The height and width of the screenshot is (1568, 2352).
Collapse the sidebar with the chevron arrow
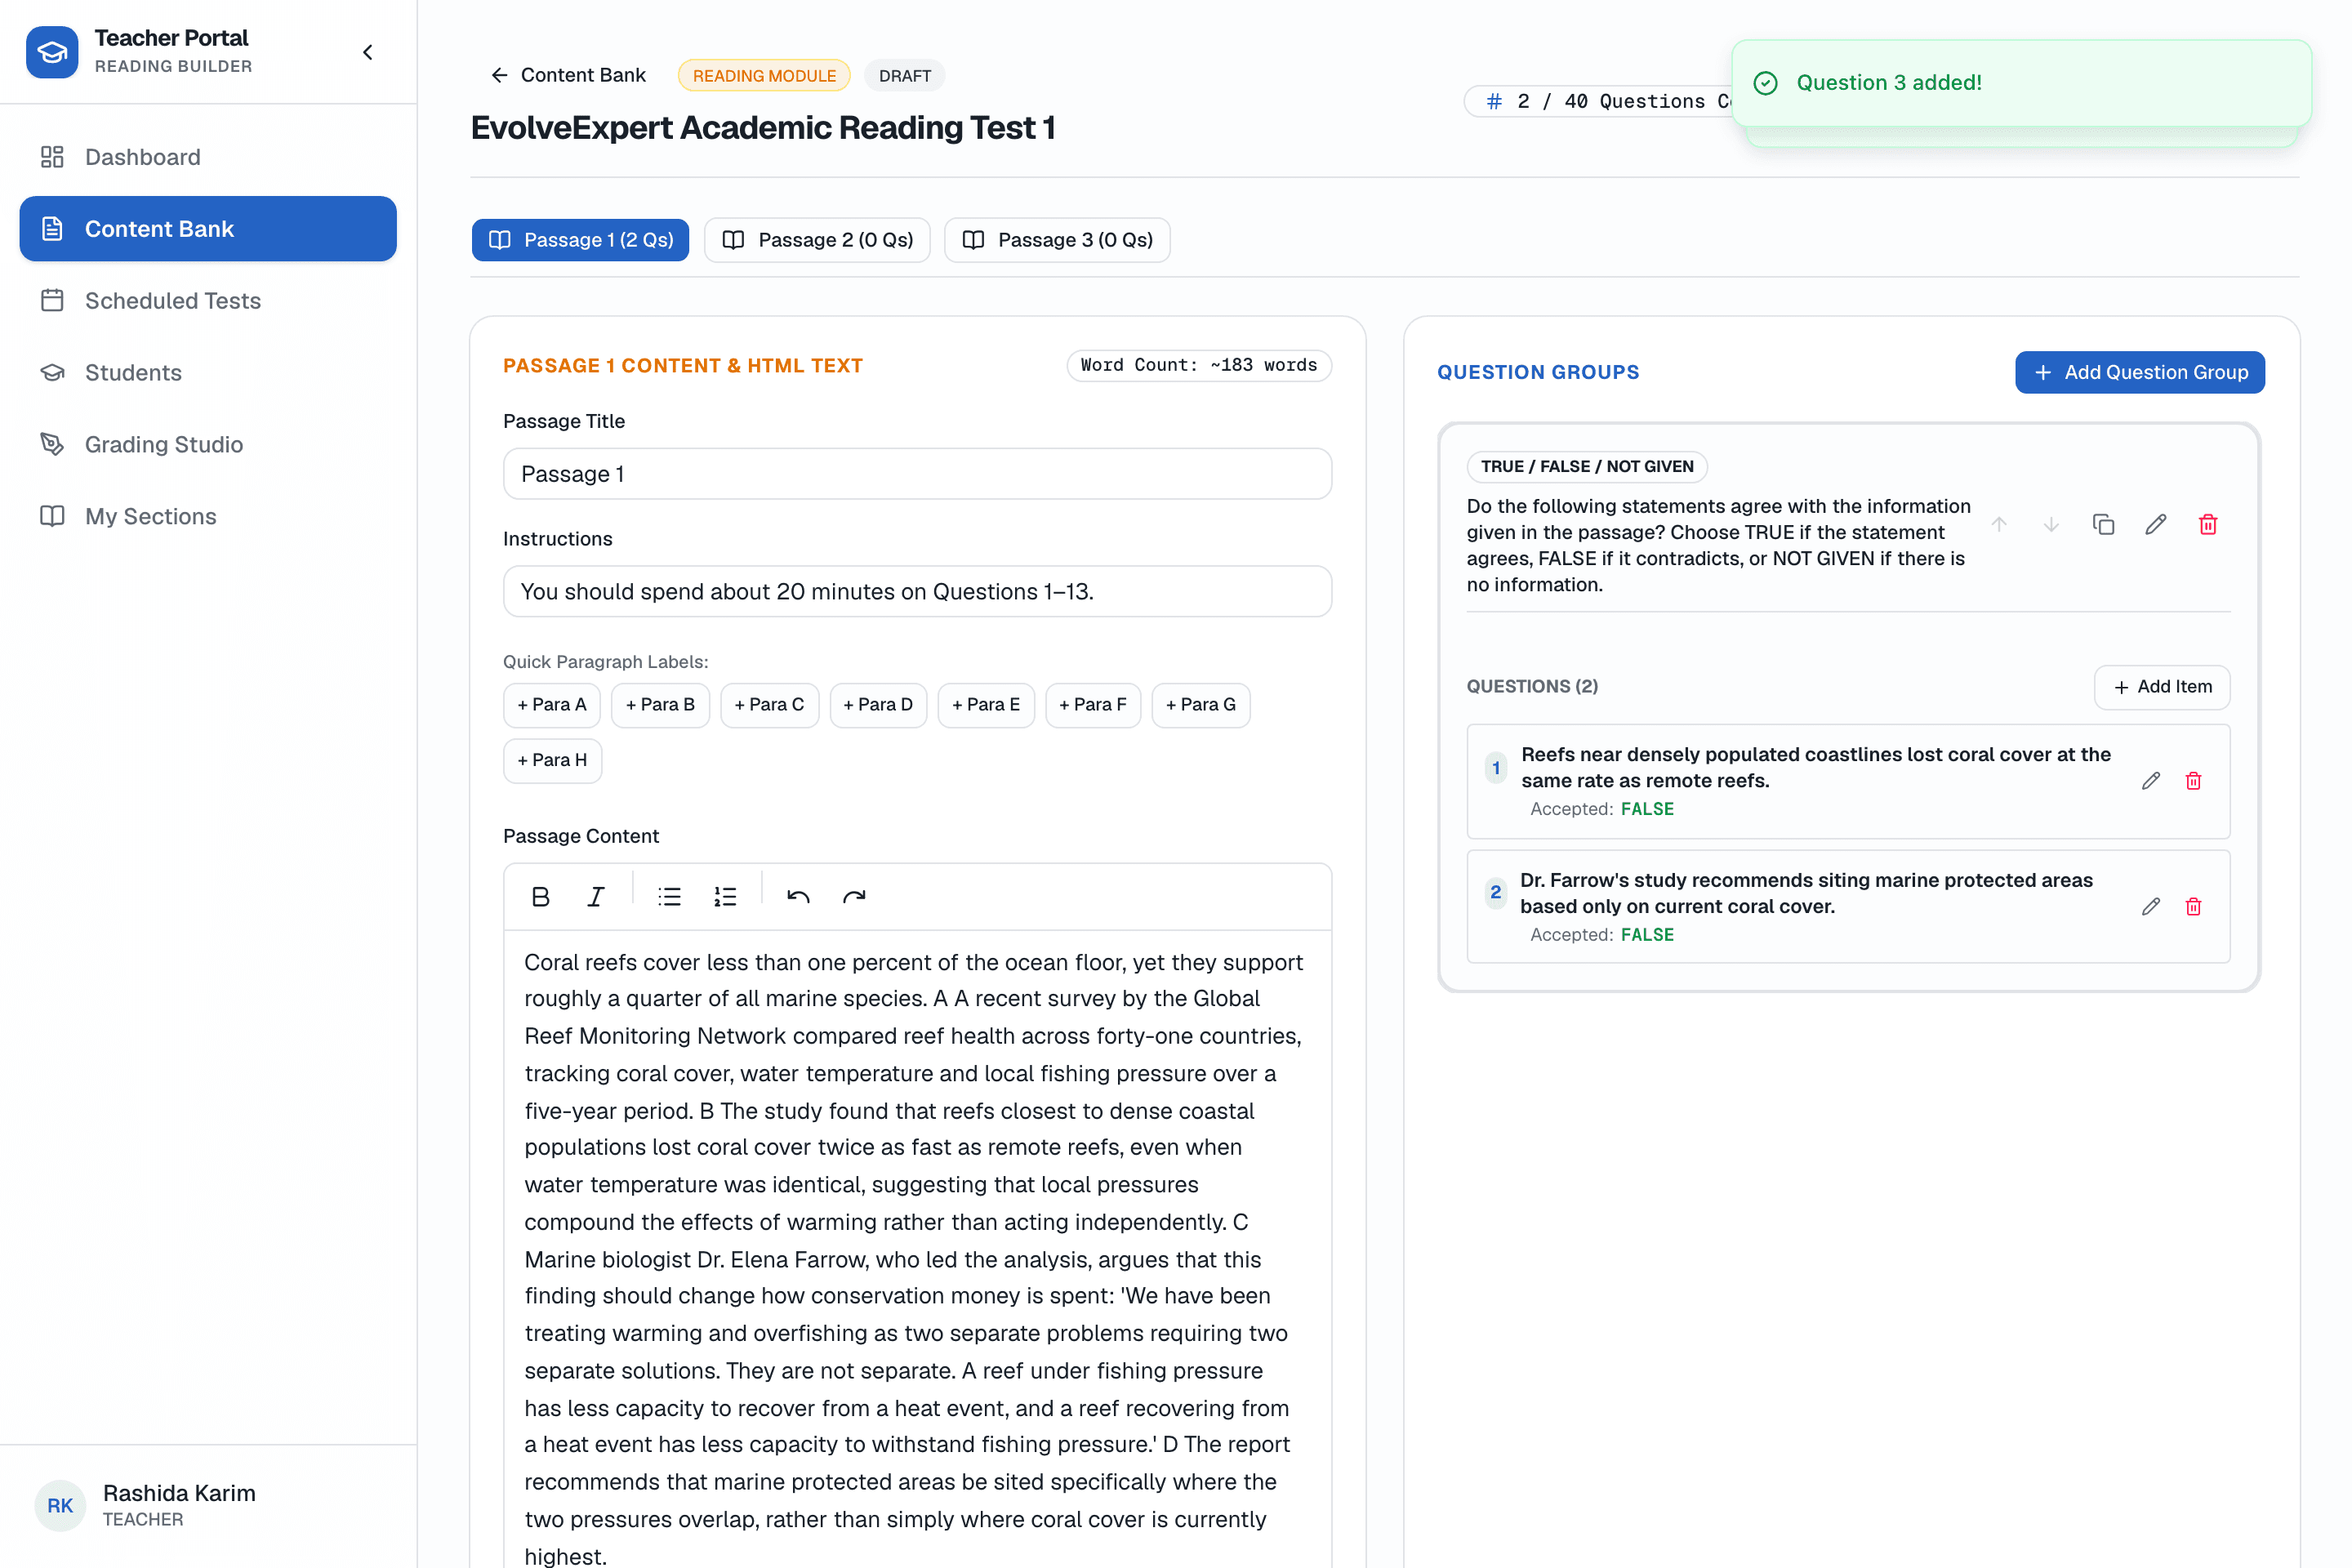[368, 52]
